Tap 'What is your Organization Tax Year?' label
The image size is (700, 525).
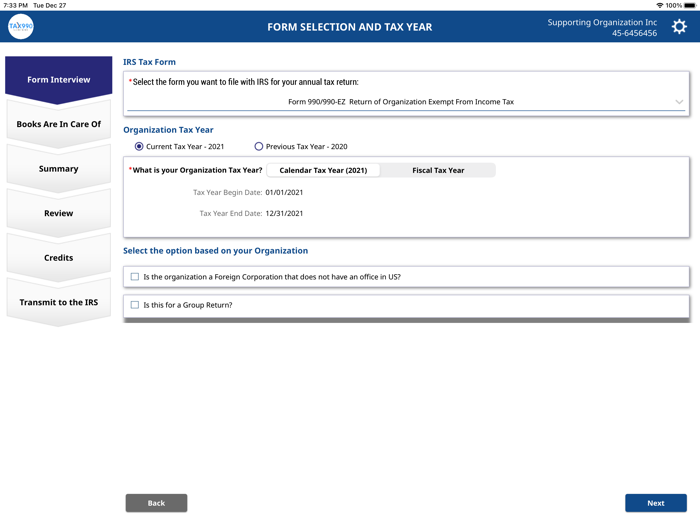[197, 170]
